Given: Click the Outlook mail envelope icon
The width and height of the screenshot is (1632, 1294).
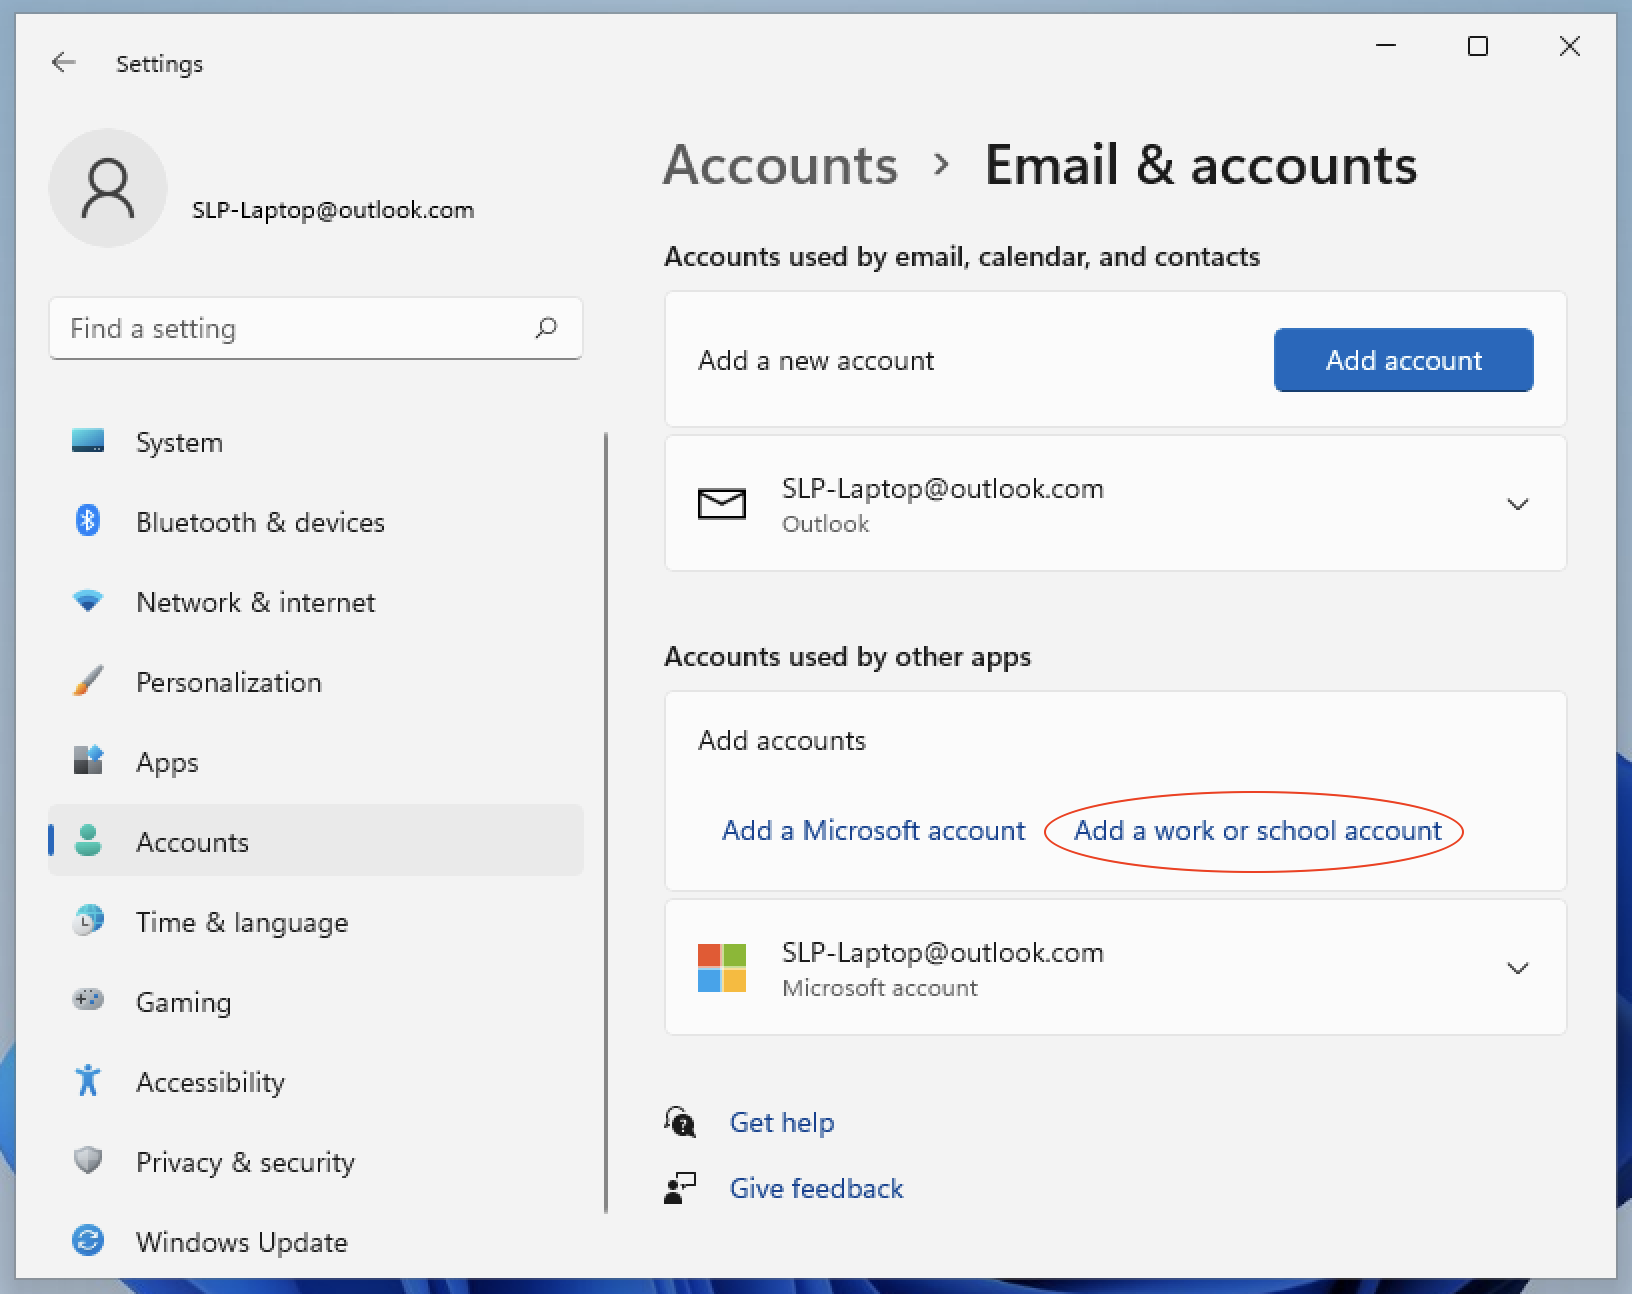Looking at the screenshot, I should (722, 504).
